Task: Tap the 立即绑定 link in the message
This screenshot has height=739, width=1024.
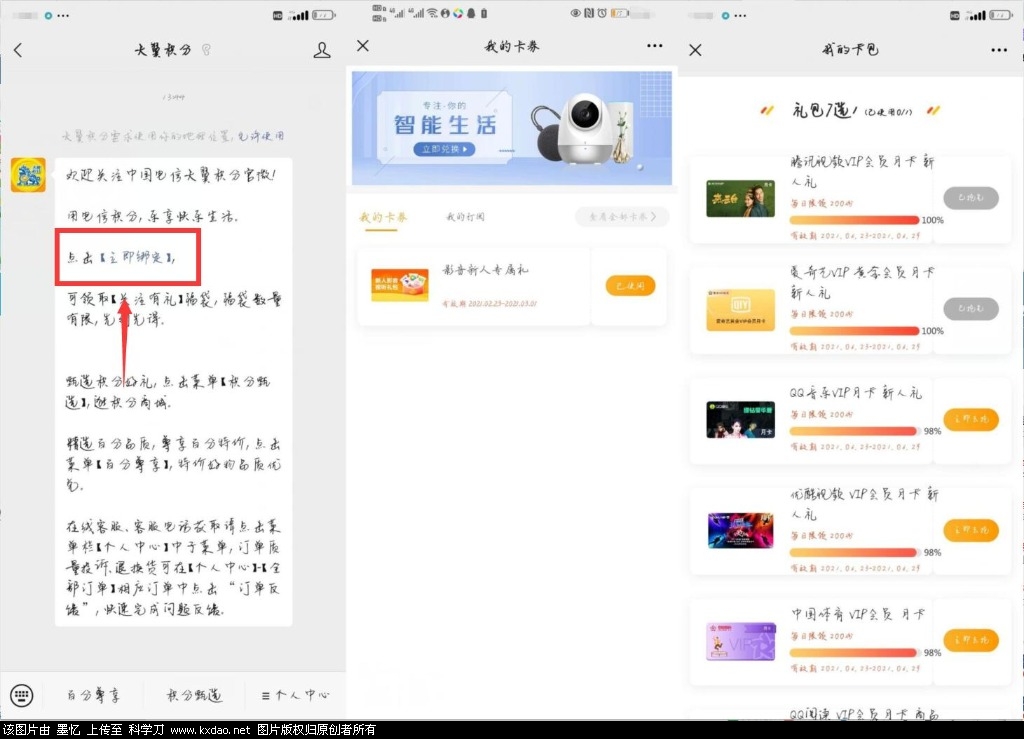Action: 137,257
